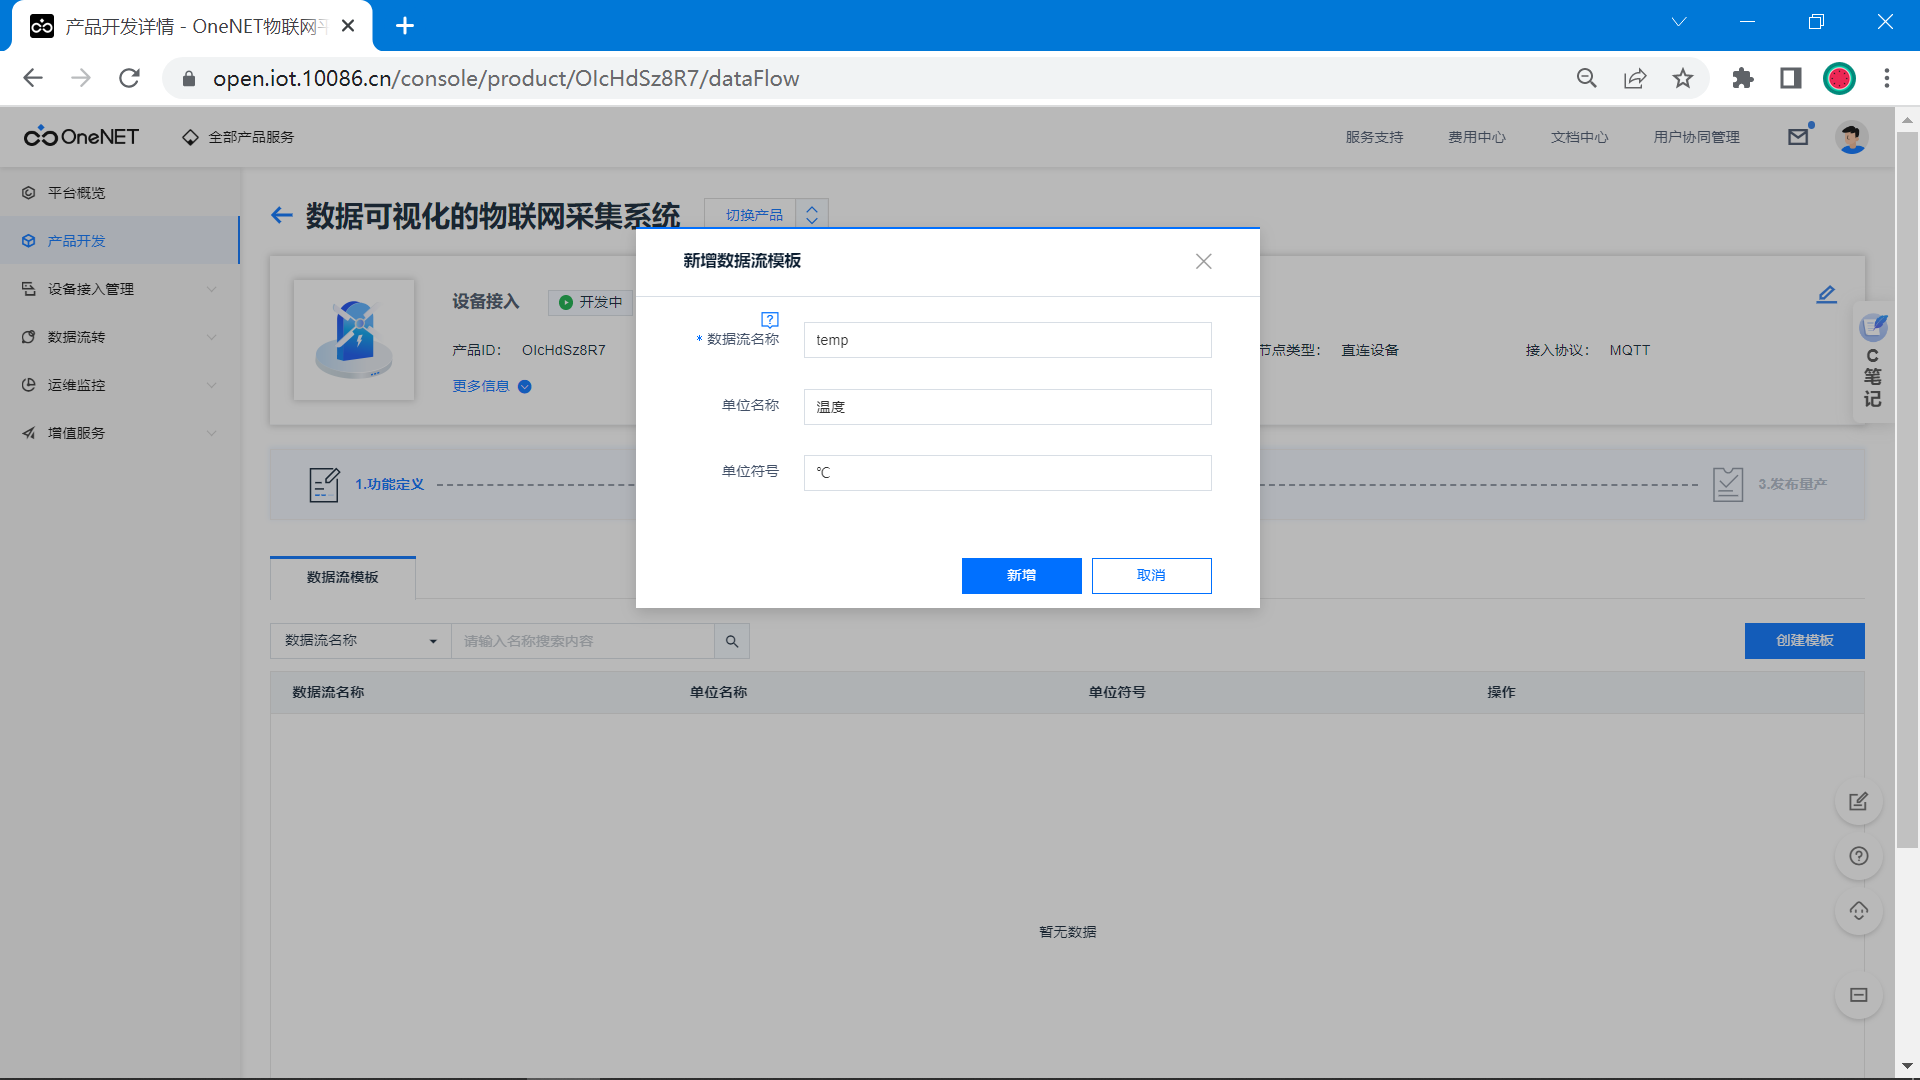The width and height of the screenshot is (1920, 1080).
Task: Click the edit pencil icon on product card
Action: coord(1826,294)
